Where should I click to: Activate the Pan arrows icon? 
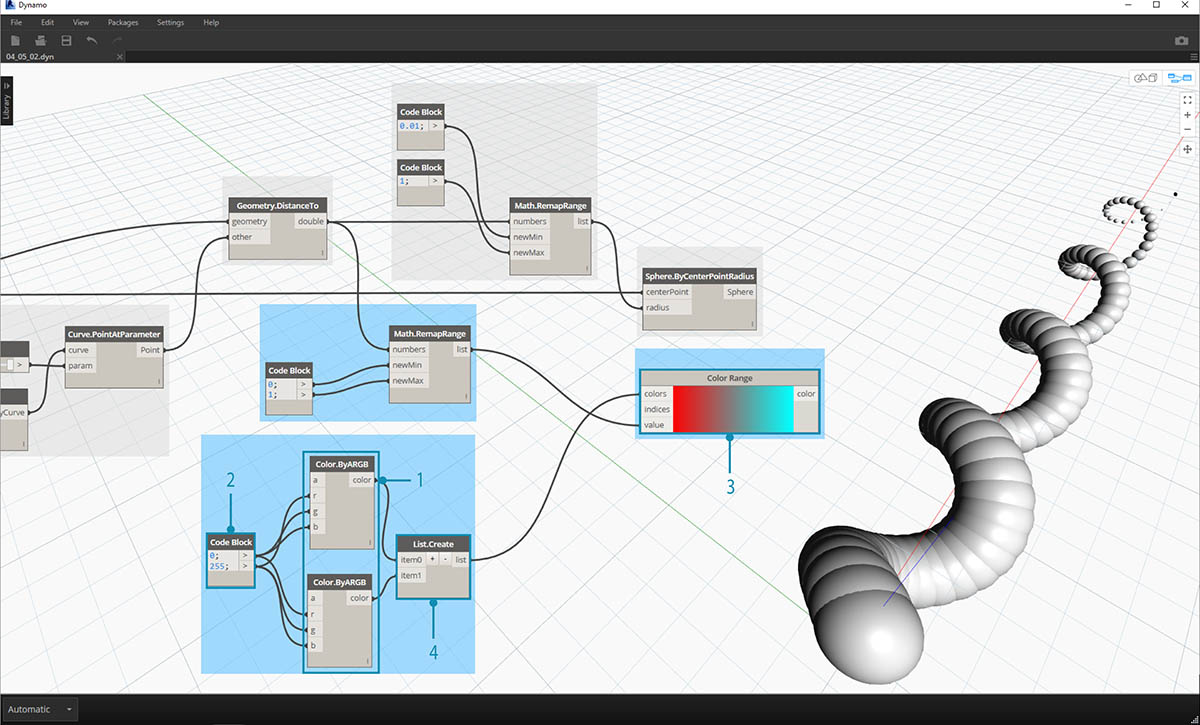[x=1187, y=149]
